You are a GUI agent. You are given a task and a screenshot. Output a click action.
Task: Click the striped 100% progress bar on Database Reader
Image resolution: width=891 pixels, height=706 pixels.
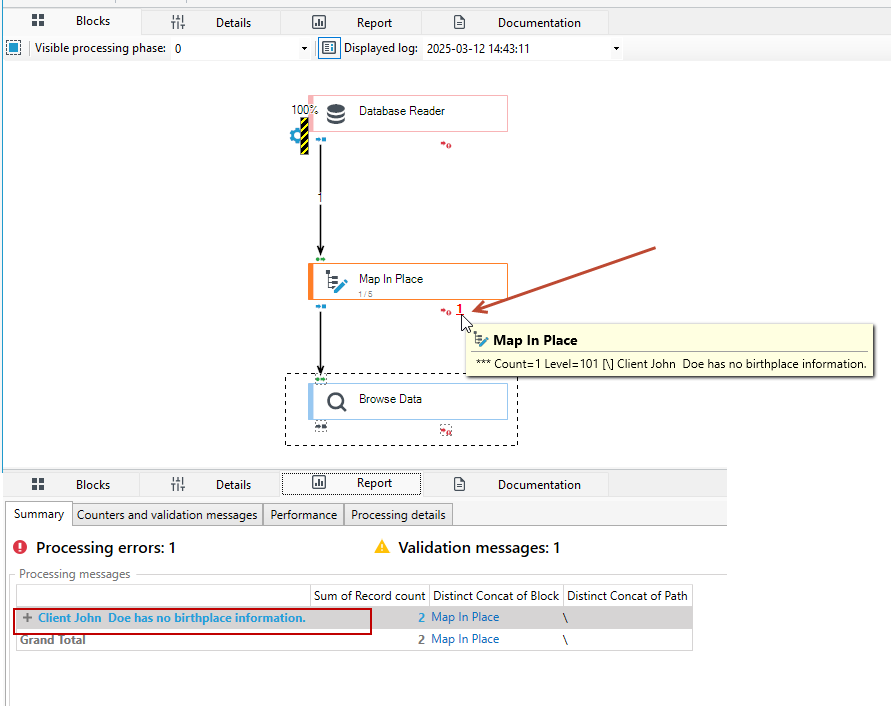click(x=305, y=136)
